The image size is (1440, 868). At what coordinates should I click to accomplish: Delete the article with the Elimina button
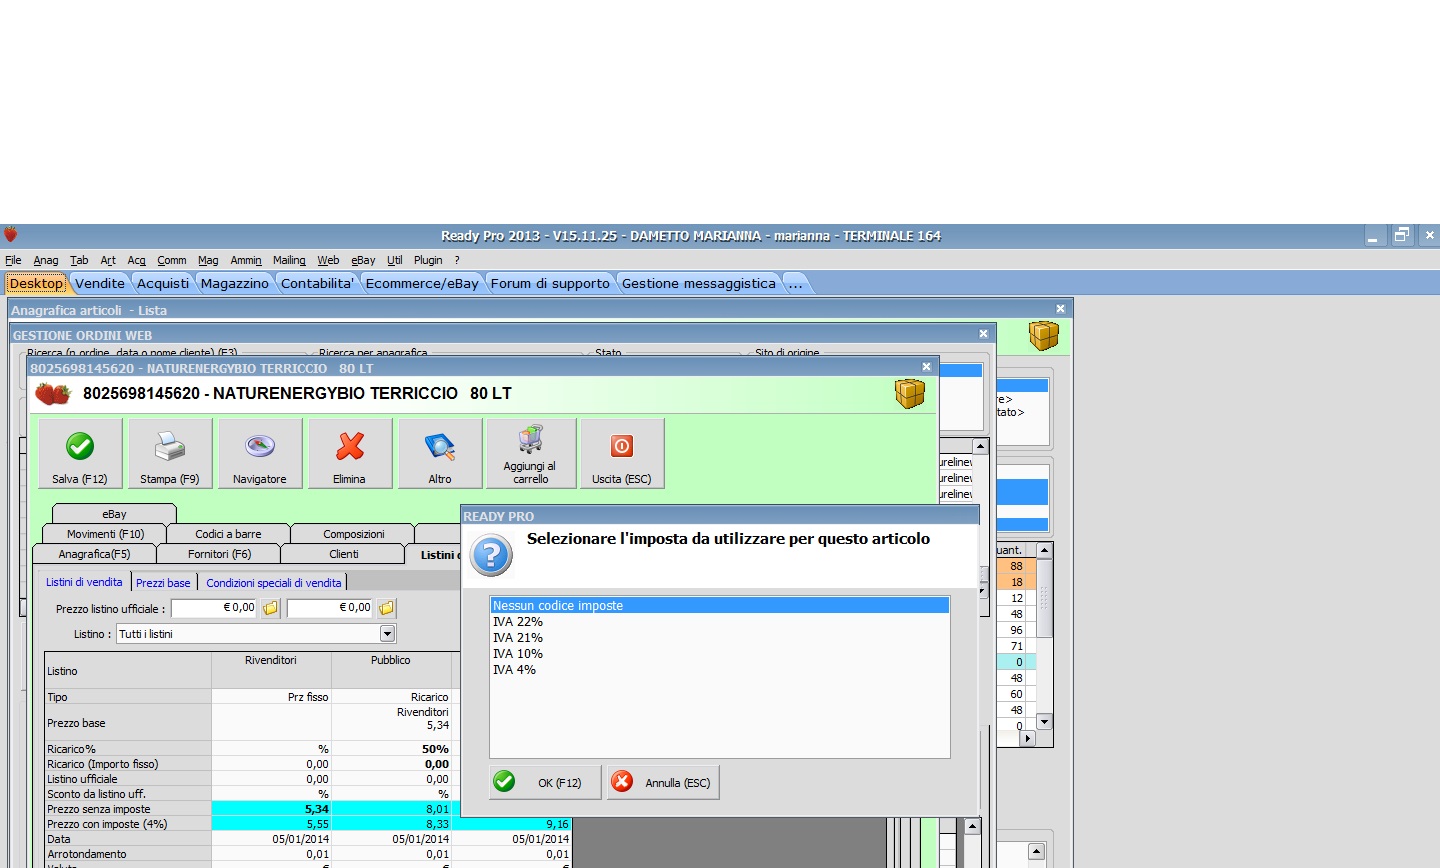350,453
